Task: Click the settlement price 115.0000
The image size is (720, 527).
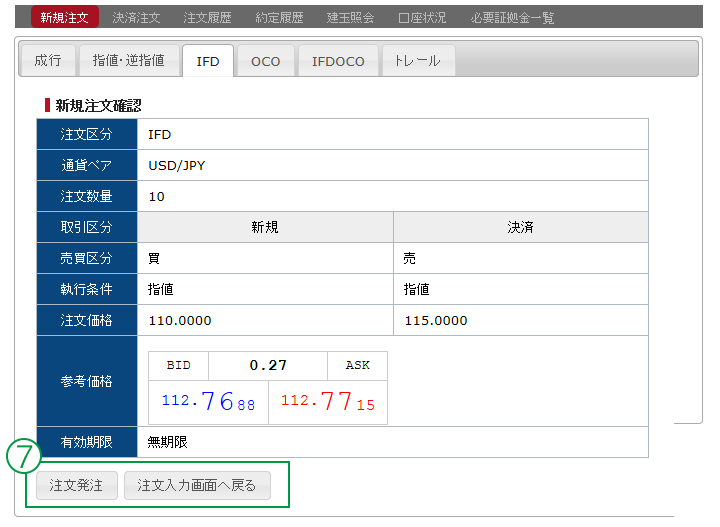Action: pyautogui.click(x=436, y=320)
